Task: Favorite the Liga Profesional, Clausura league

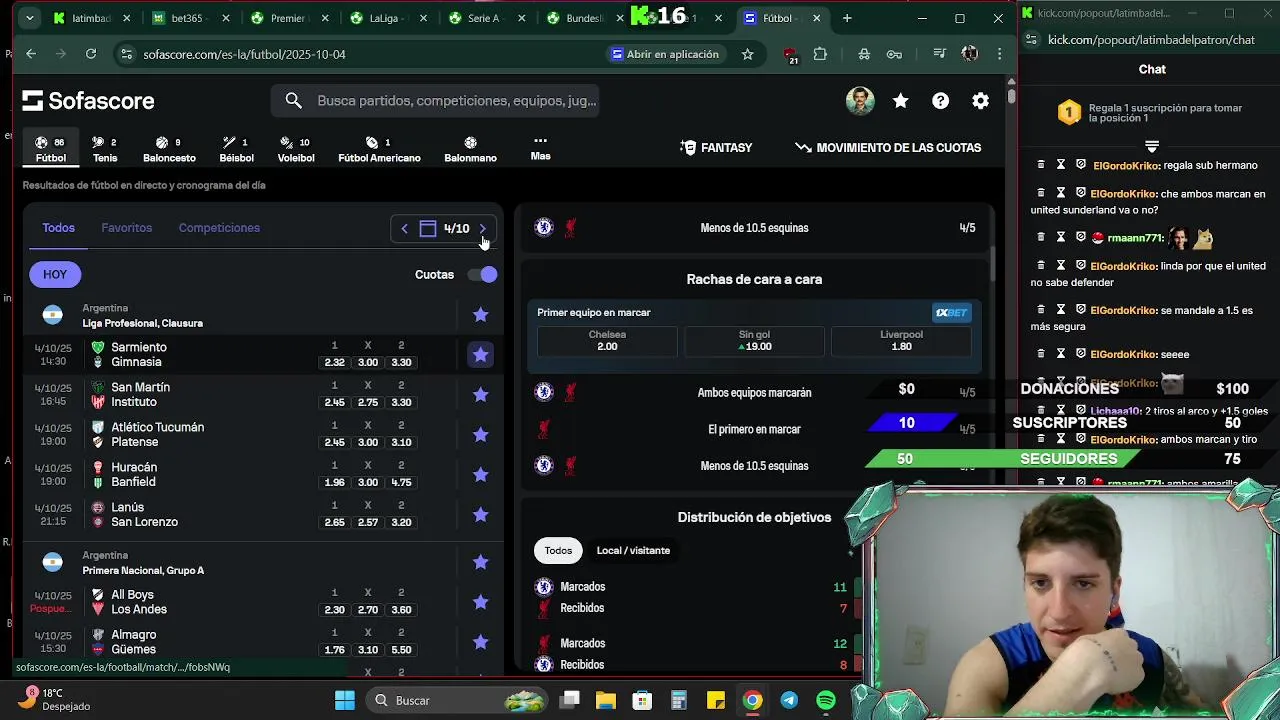Action: click(x=481, y=315)
